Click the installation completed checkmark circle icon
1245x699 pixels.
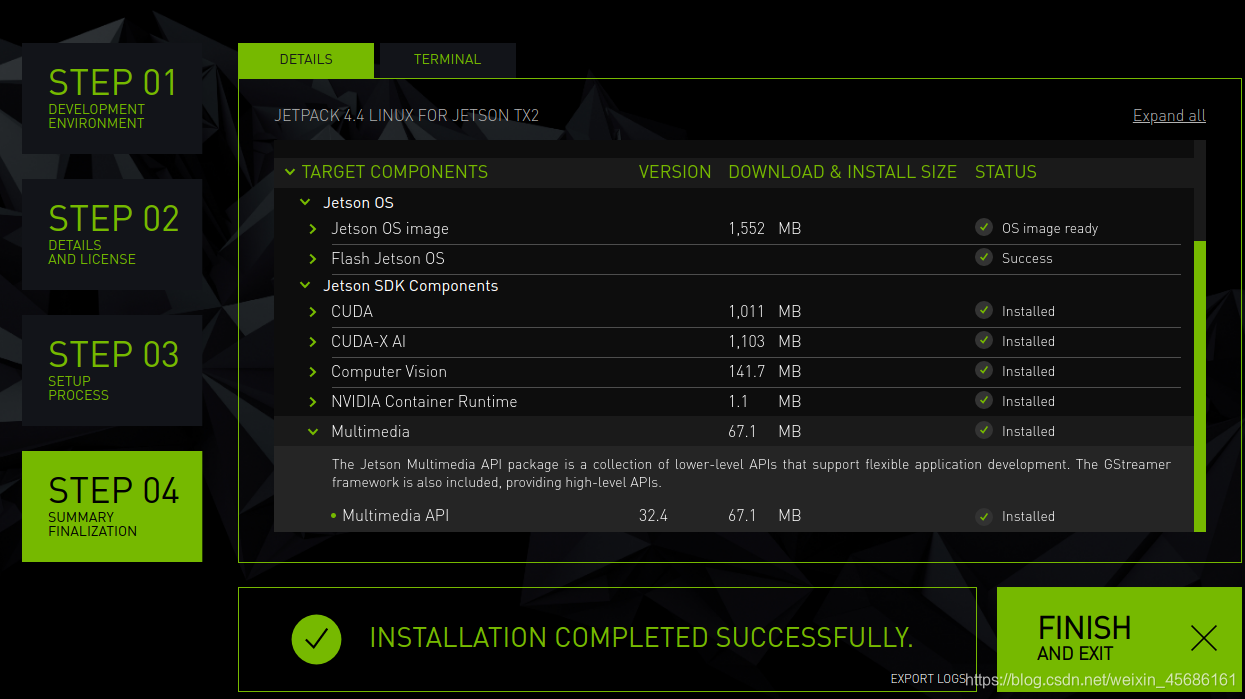tap(316, 638)
